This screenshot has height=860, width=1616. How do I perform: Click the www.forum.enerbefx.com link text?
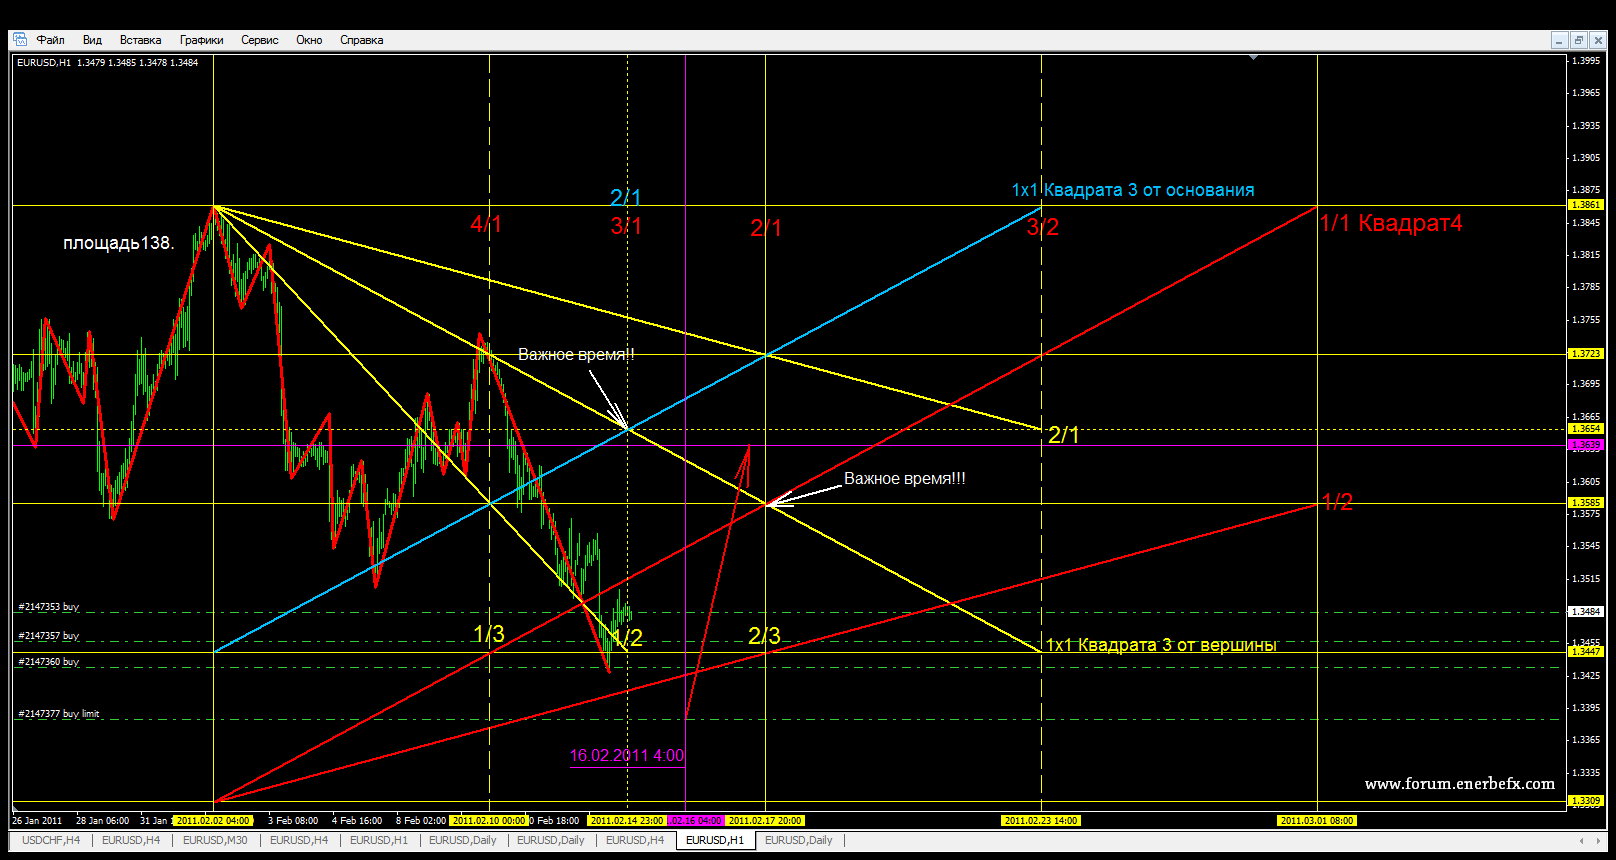(x=1459, y=784)
